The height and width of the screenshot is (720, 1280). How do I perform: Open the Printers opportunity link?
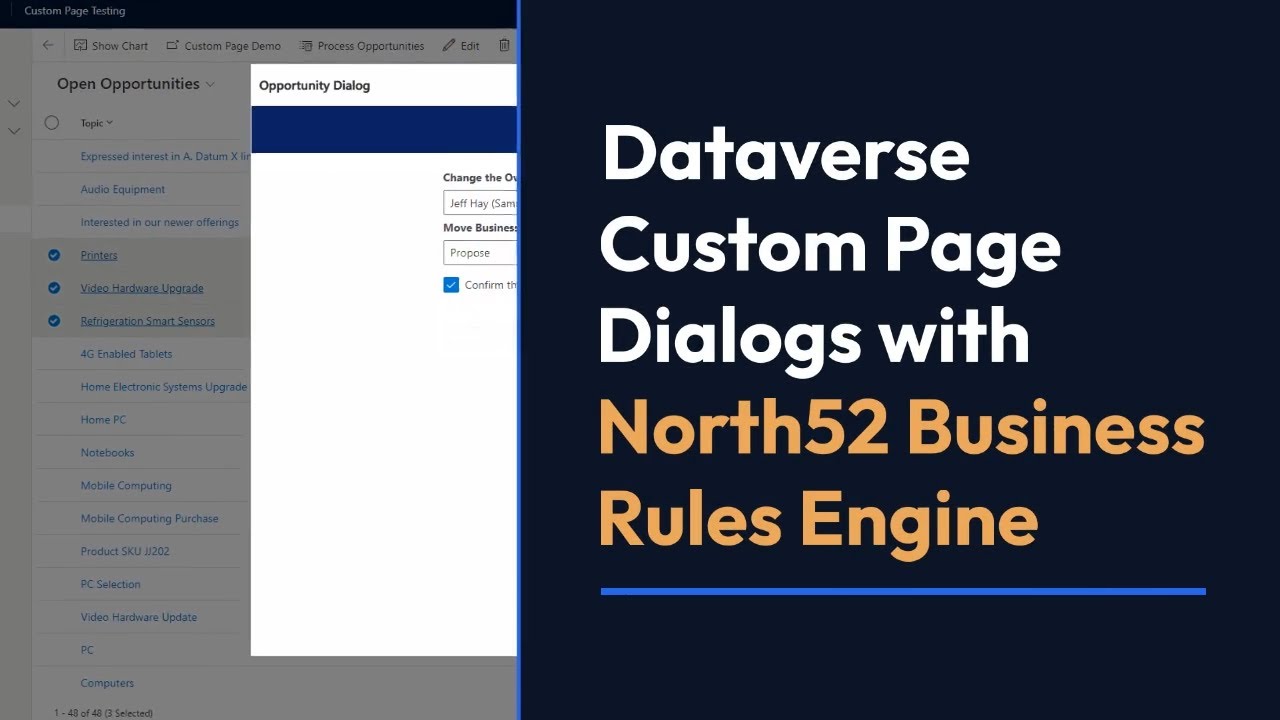(99, 255)
